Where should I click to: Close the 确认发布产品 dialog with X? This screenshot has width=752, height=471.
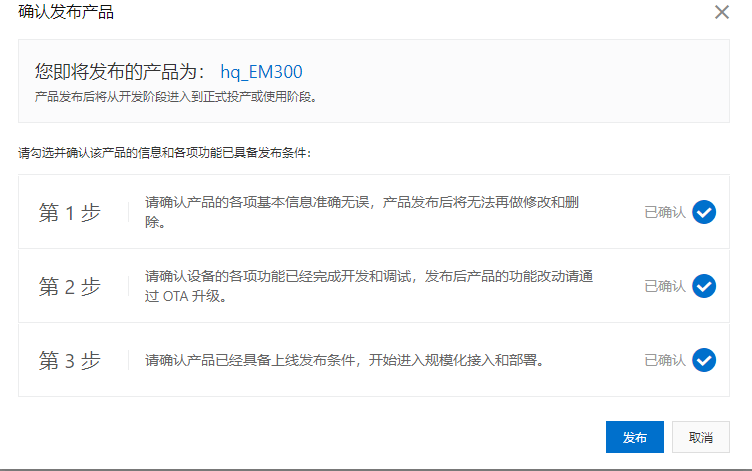[722, 12]
